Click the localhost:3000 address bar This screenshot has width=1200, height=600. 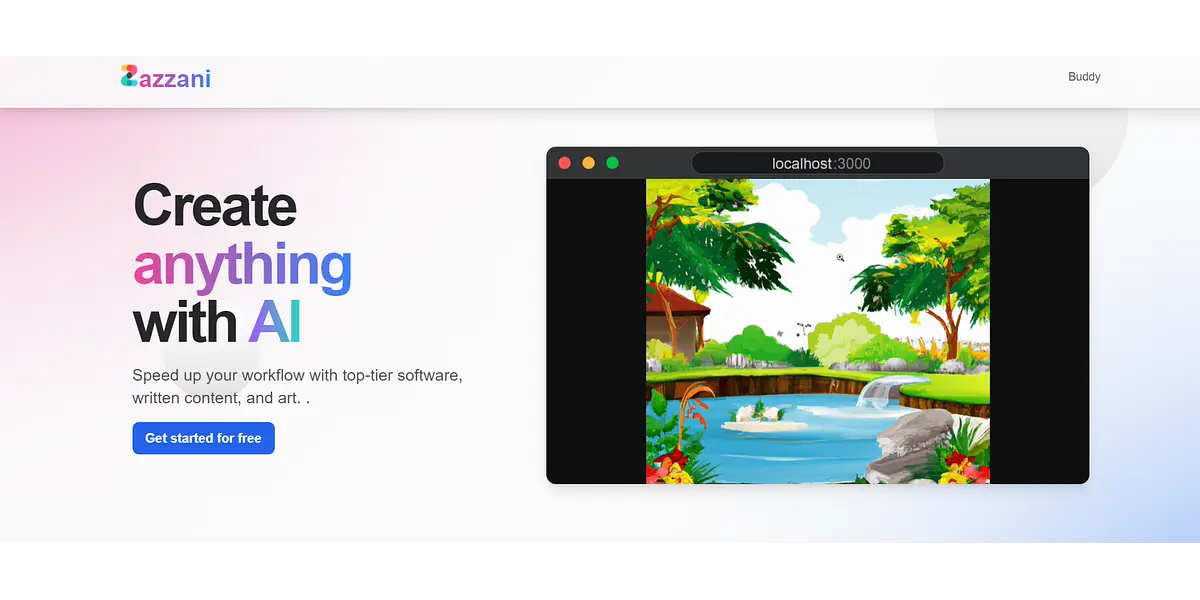pos(817,163)
